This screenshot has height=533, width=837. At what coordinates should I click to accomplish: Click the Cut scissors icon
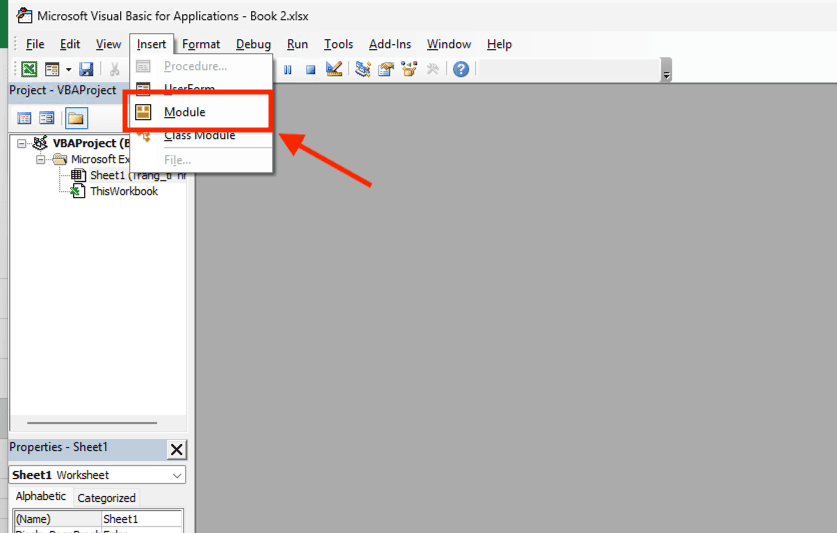[114, 69]
